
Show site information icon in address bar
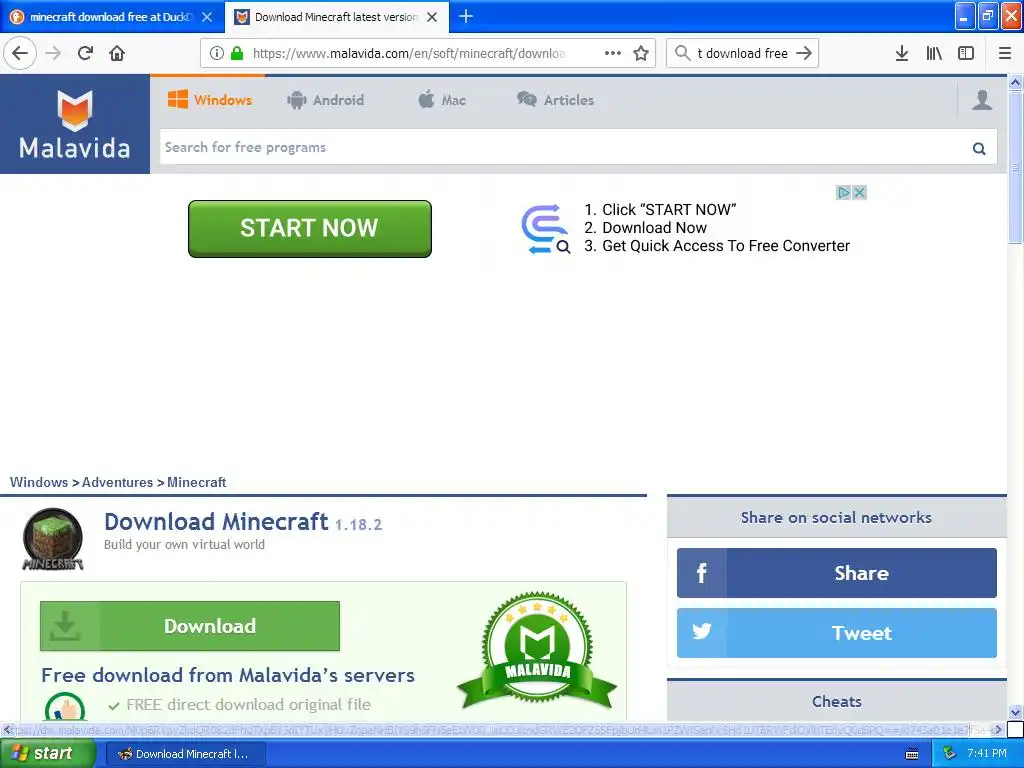[217, 53]
